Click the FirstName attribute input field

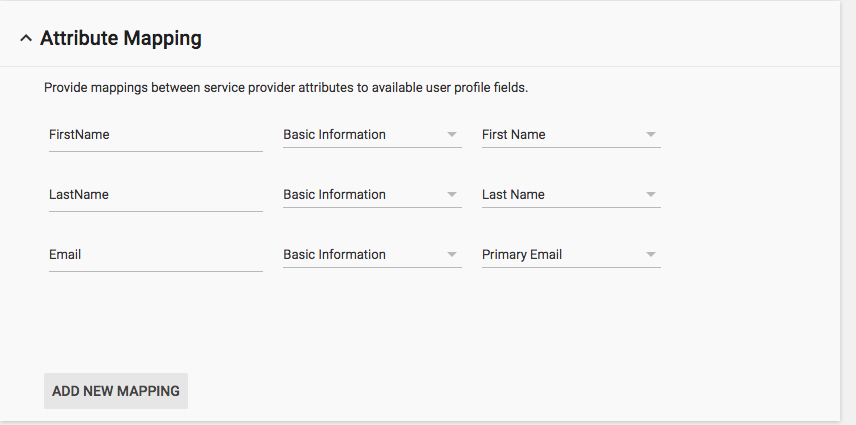coord(155,135)
